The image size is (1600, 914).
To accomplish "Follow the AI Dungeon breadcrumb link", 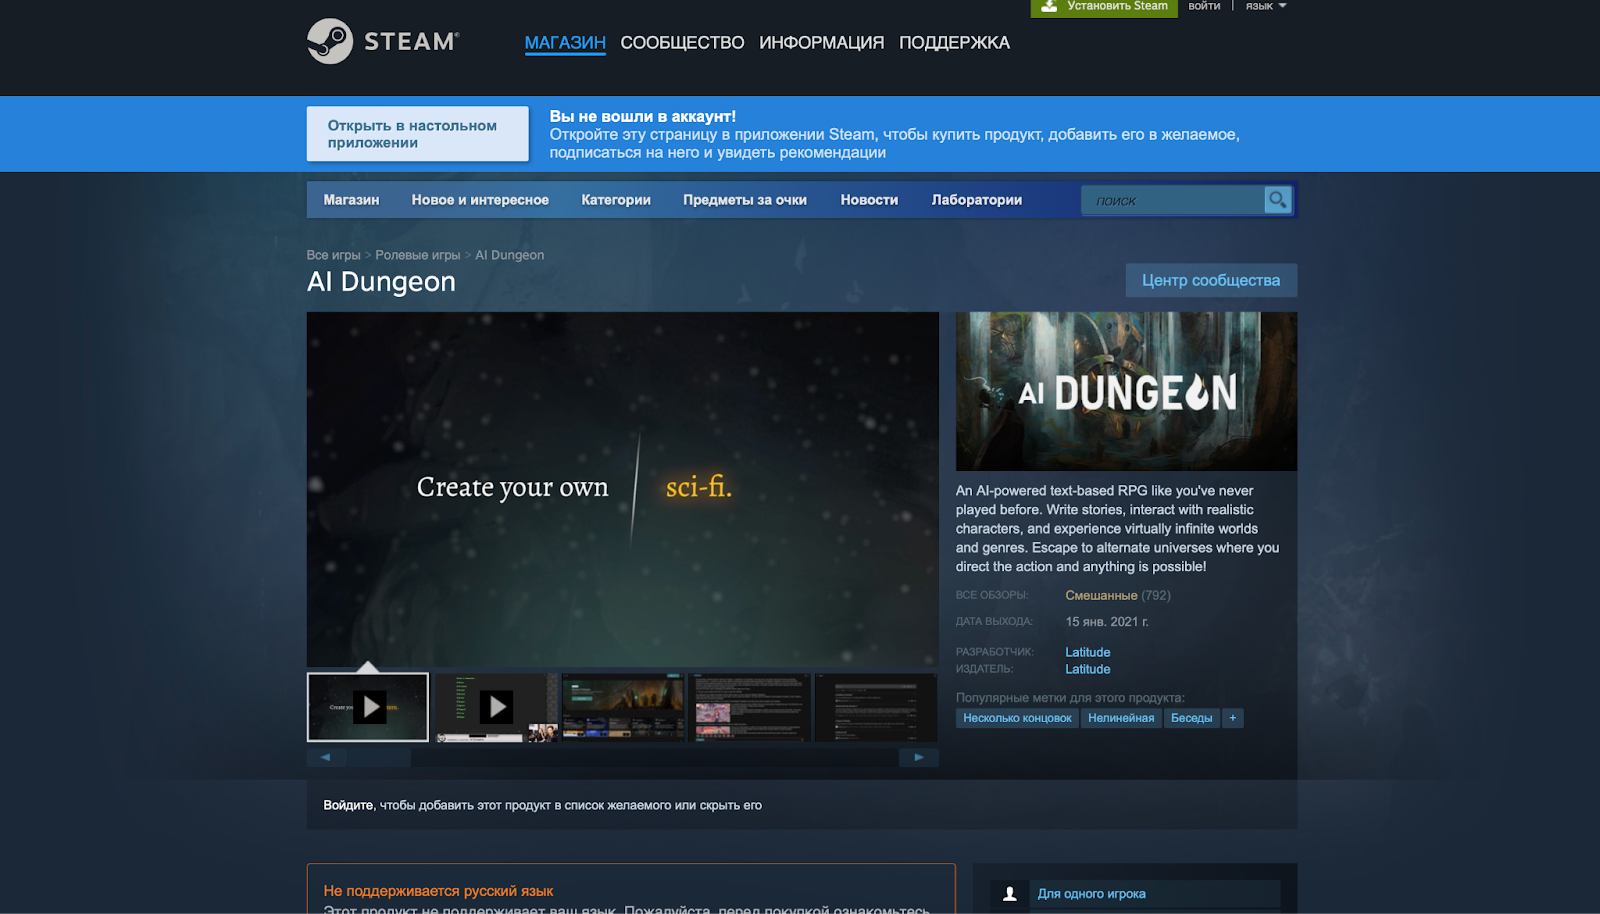I will coord(510,255).
